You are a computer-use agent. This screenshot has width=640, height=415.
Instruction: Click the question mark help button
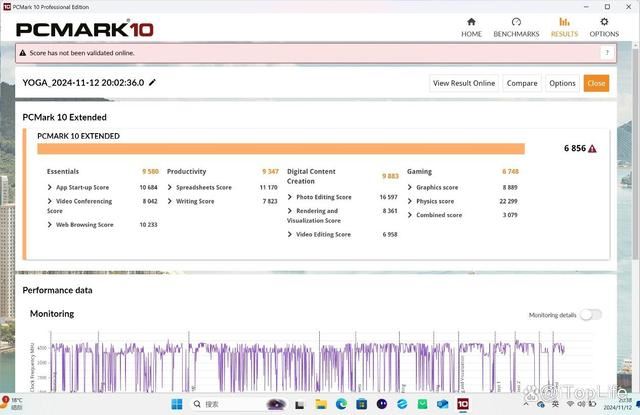(x=608, y=53)
